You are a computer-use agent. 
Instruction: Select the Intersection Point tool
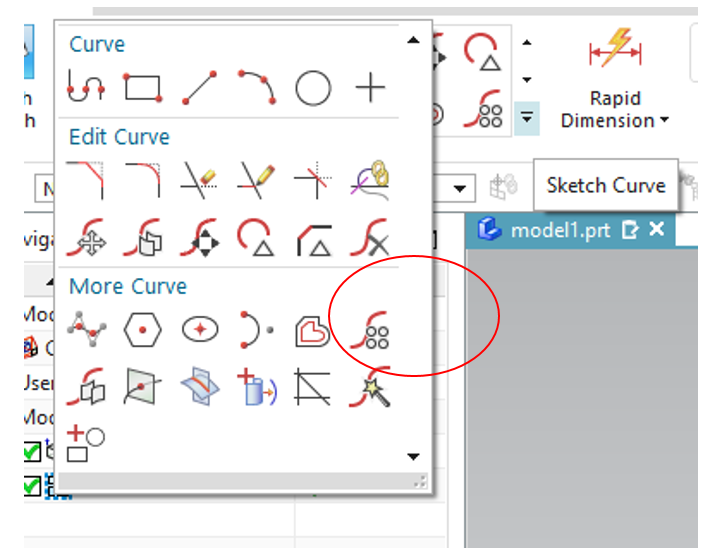click(x=142, y=386)
